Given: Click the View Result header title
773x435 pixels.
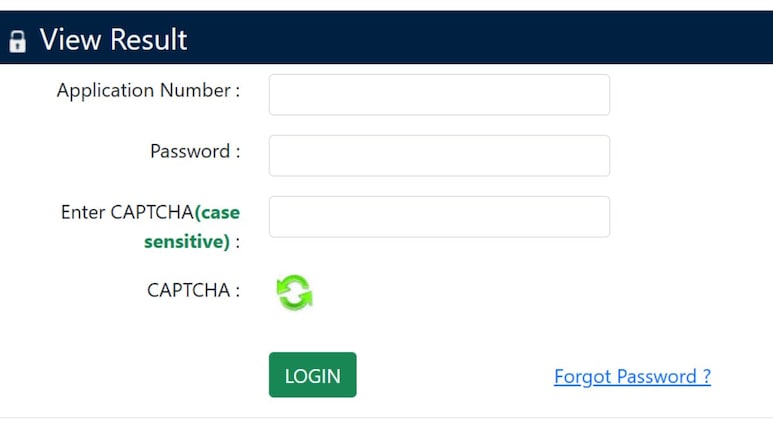Looking at the screenshot, I should (x=113, y=40).
